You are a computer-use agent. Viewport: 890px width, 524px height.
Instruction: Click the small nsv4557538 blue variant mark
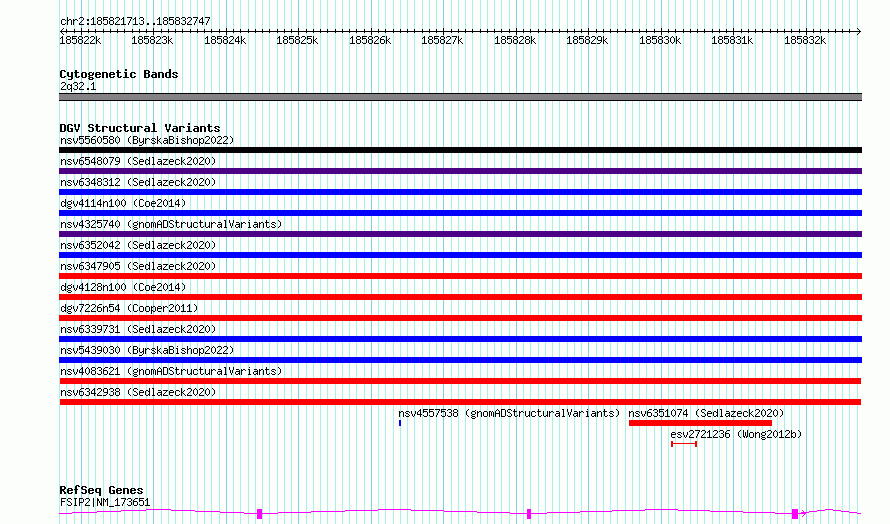coord(400,423)
